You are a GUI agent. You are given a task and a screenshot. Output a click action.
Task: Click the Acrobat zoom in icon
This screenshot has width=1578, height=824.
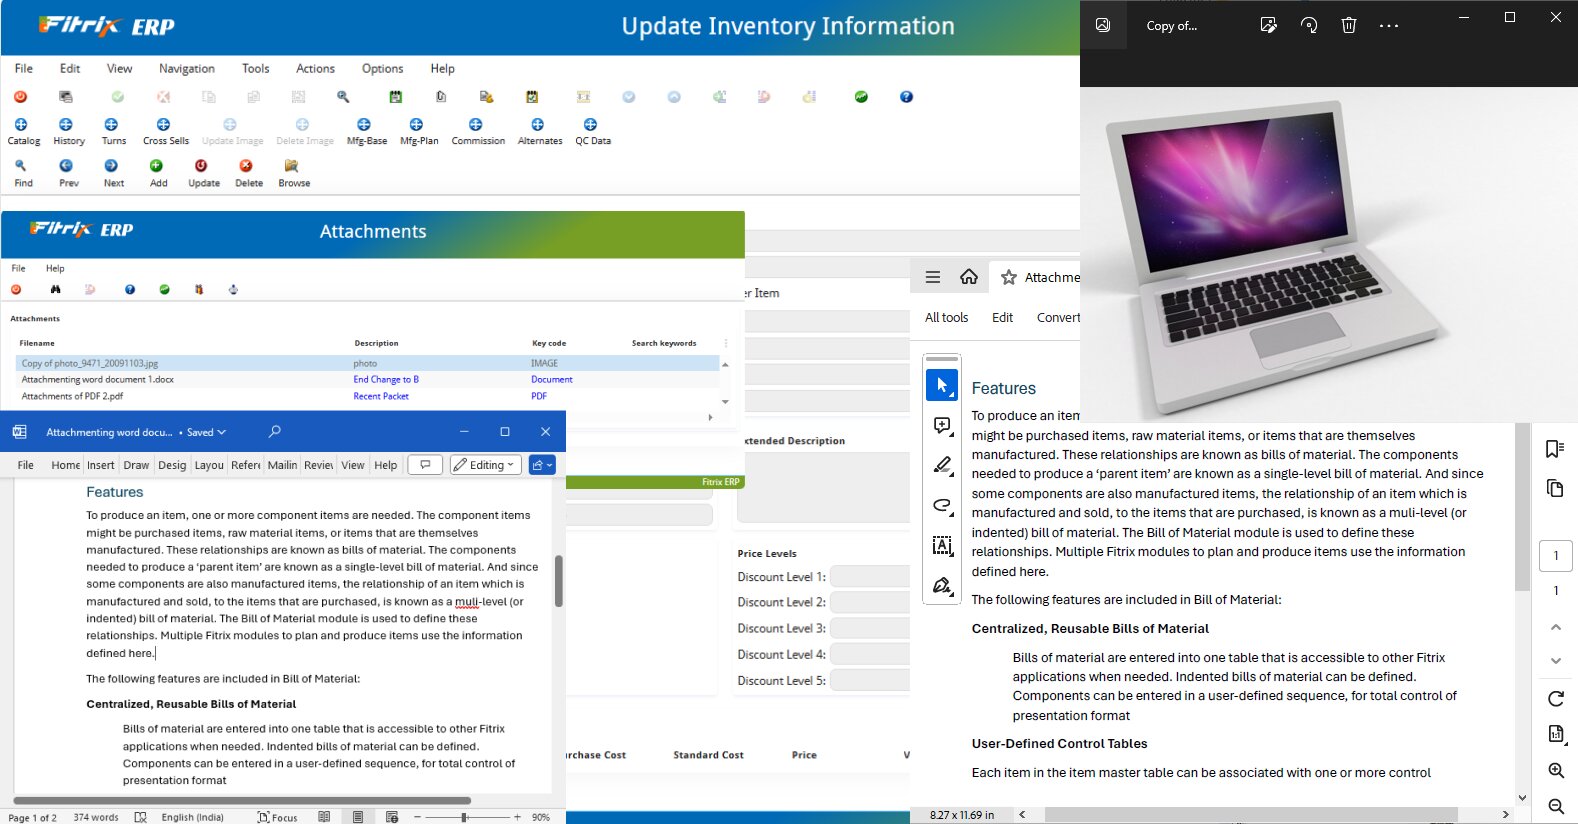[x=1556, y=770]
